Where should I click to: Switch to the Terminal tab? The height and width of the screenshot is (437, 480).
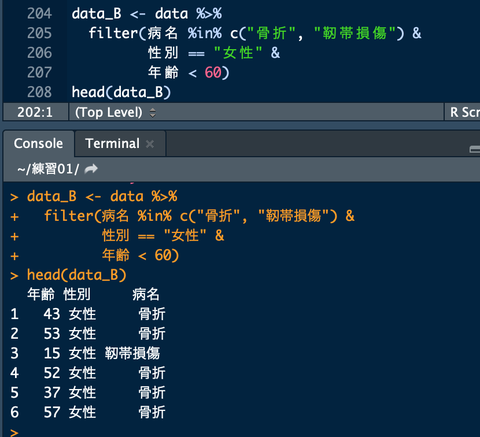(x=112, y=144)
